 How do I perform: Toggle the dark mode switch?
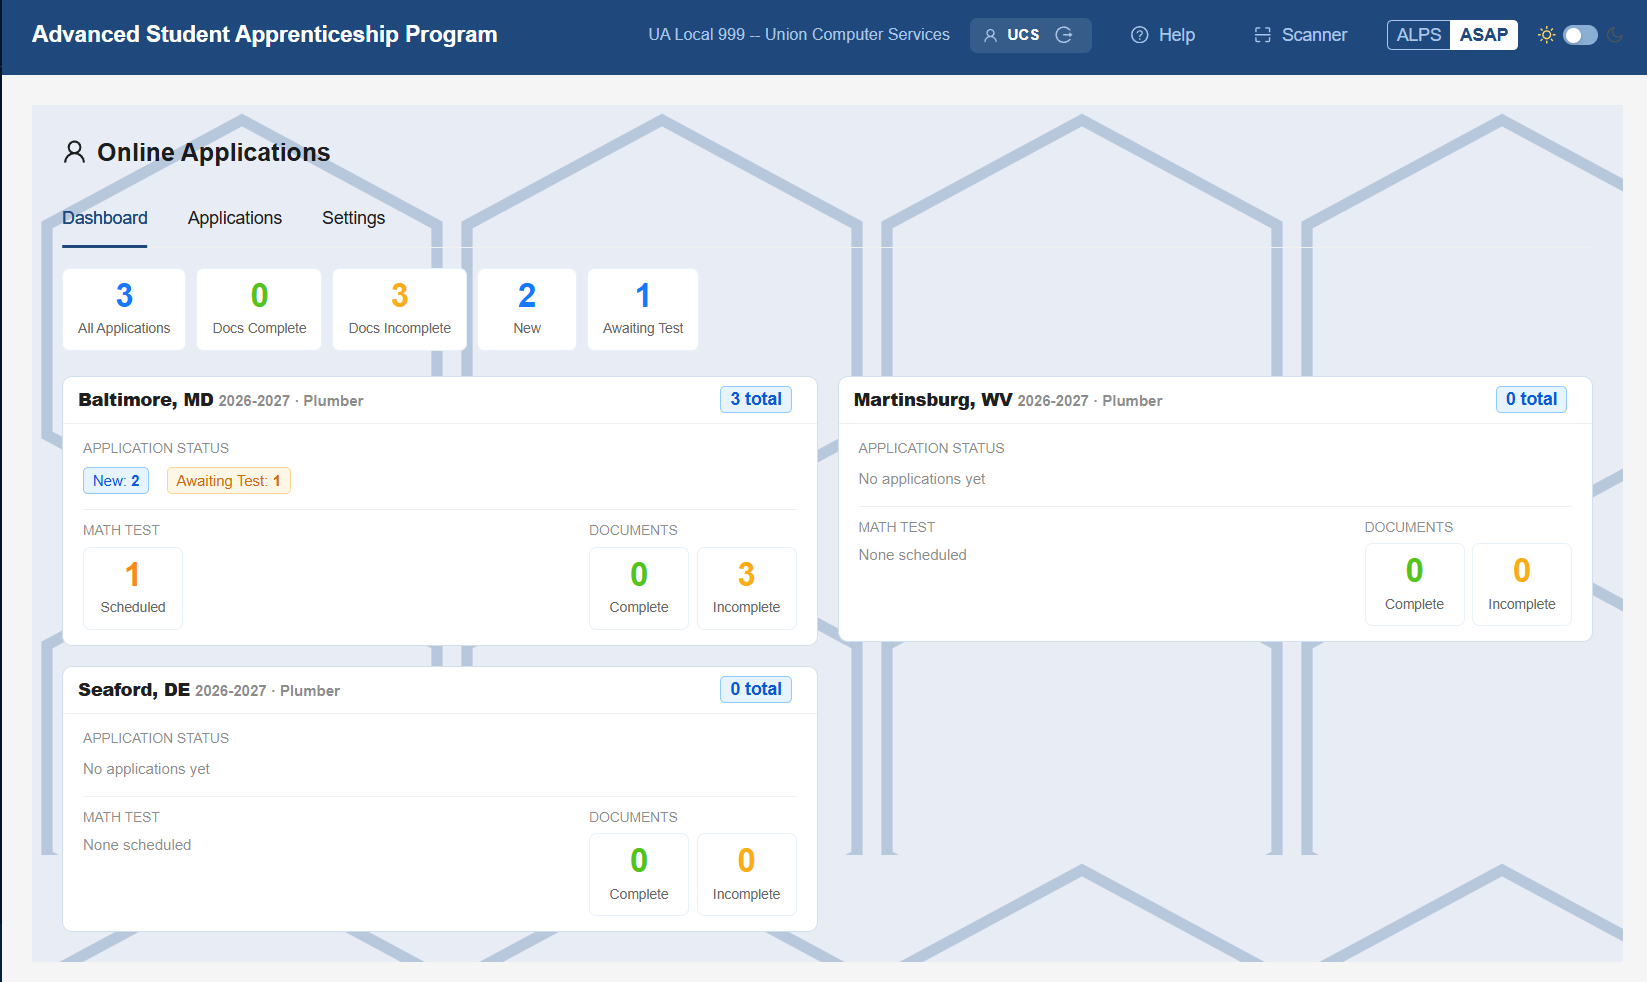1580,35
